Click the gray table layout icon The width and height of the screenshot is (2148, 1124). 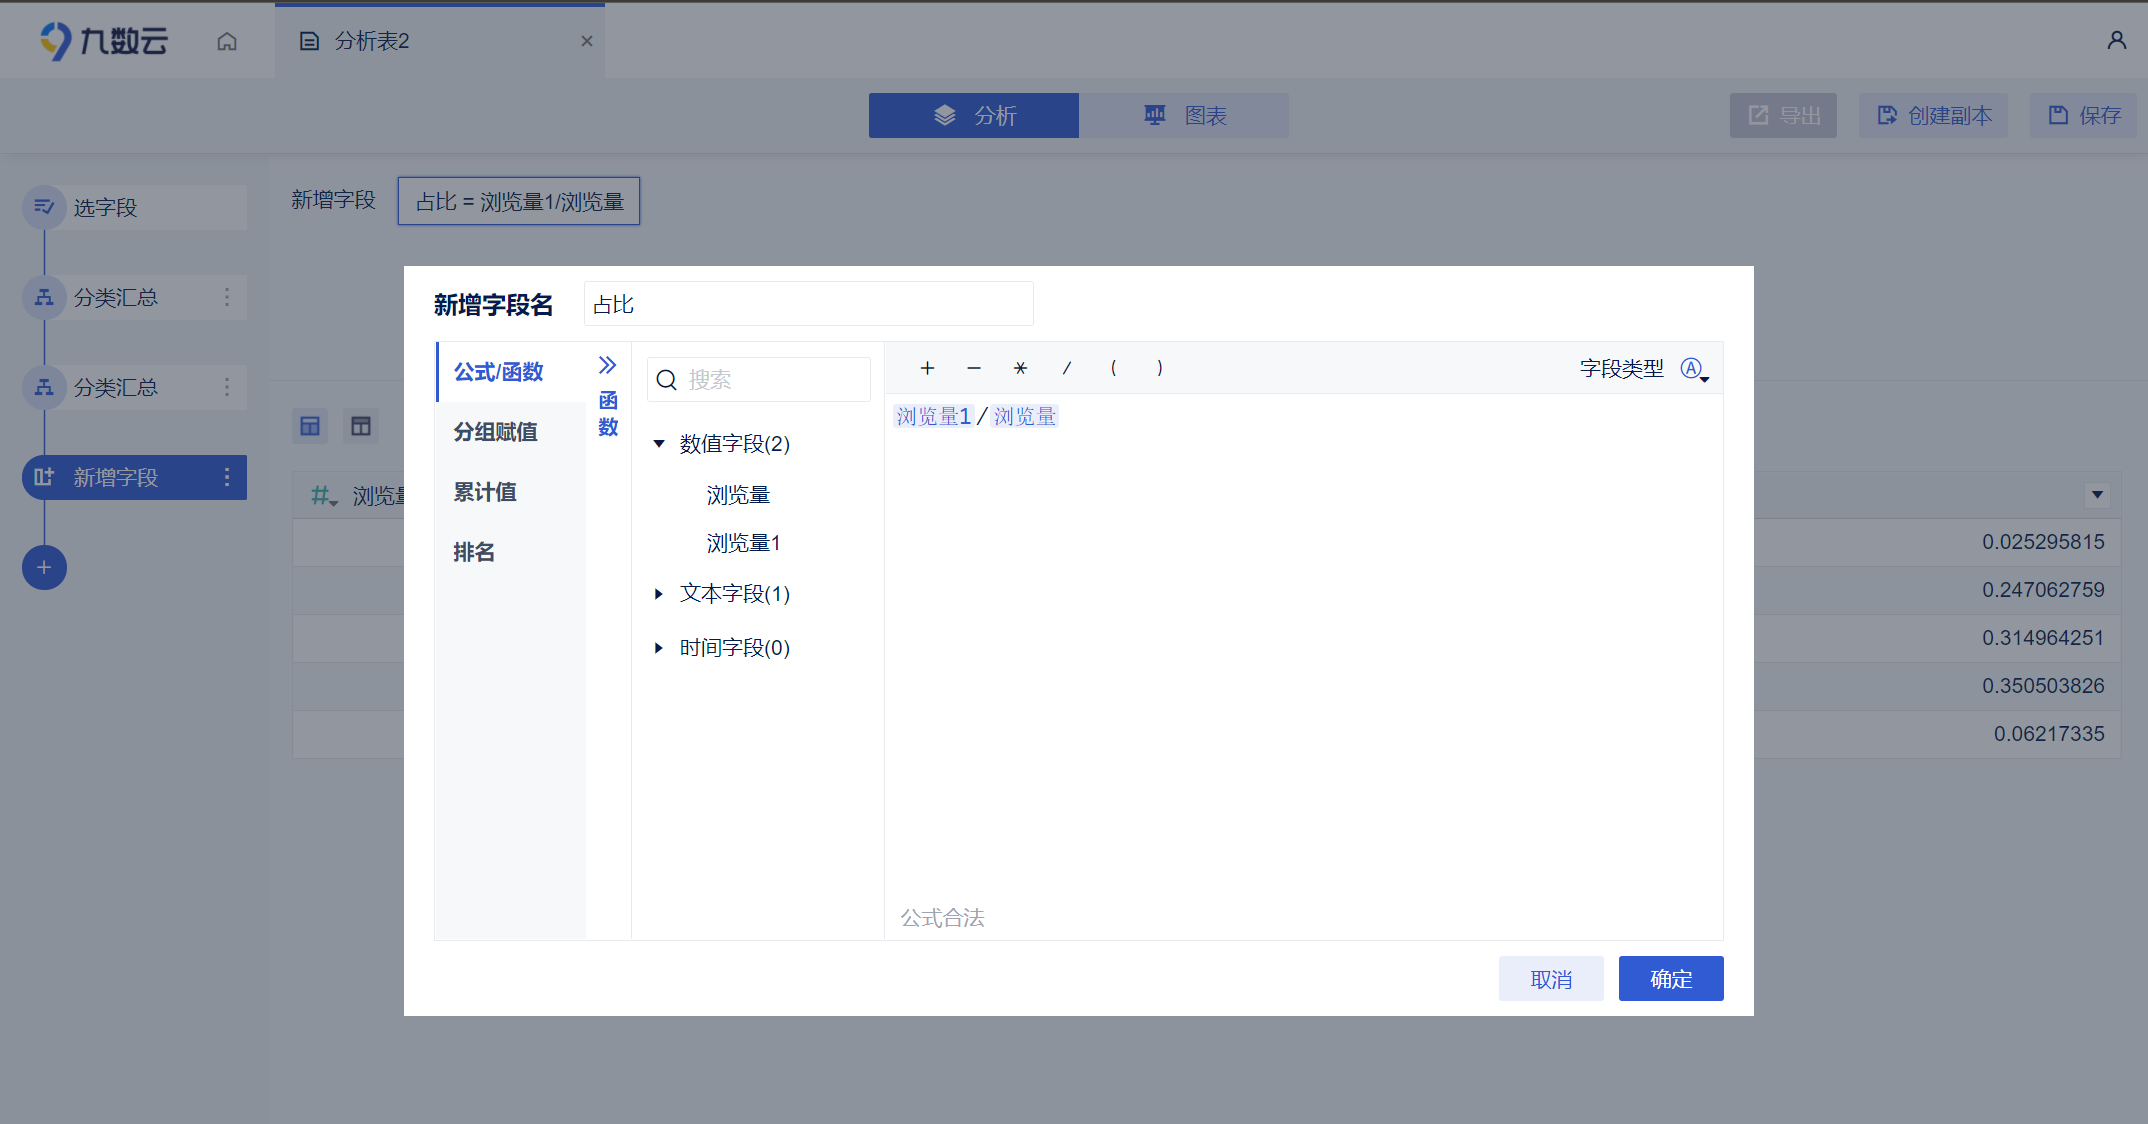pyautogui.click(x=361, y=426)
